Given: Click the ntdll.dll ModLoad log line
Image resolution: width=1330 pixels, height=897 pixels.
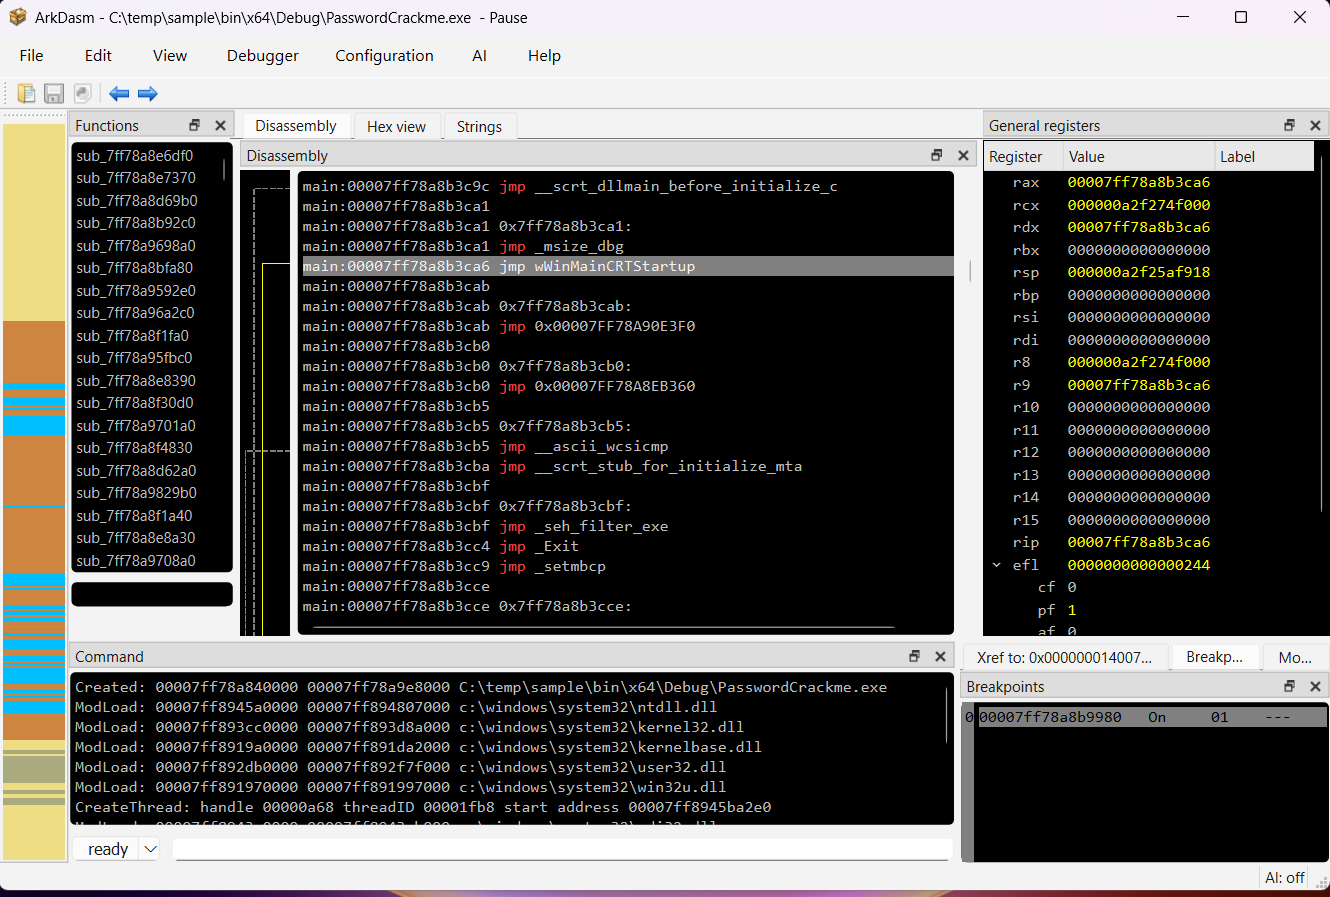Looking at the screenshot, I should coord(396,707).
